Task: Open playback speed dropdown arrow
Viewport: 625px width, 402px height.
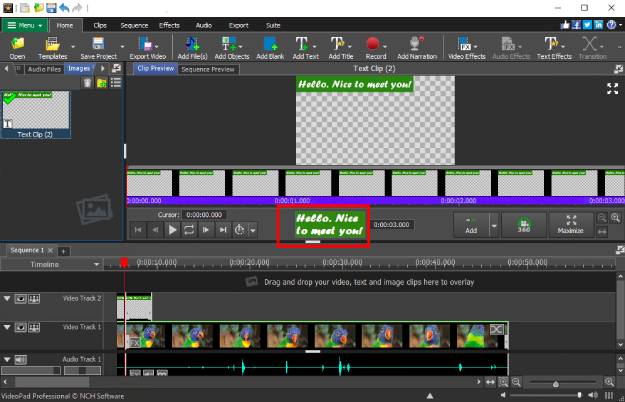Action: click(253, 230)
